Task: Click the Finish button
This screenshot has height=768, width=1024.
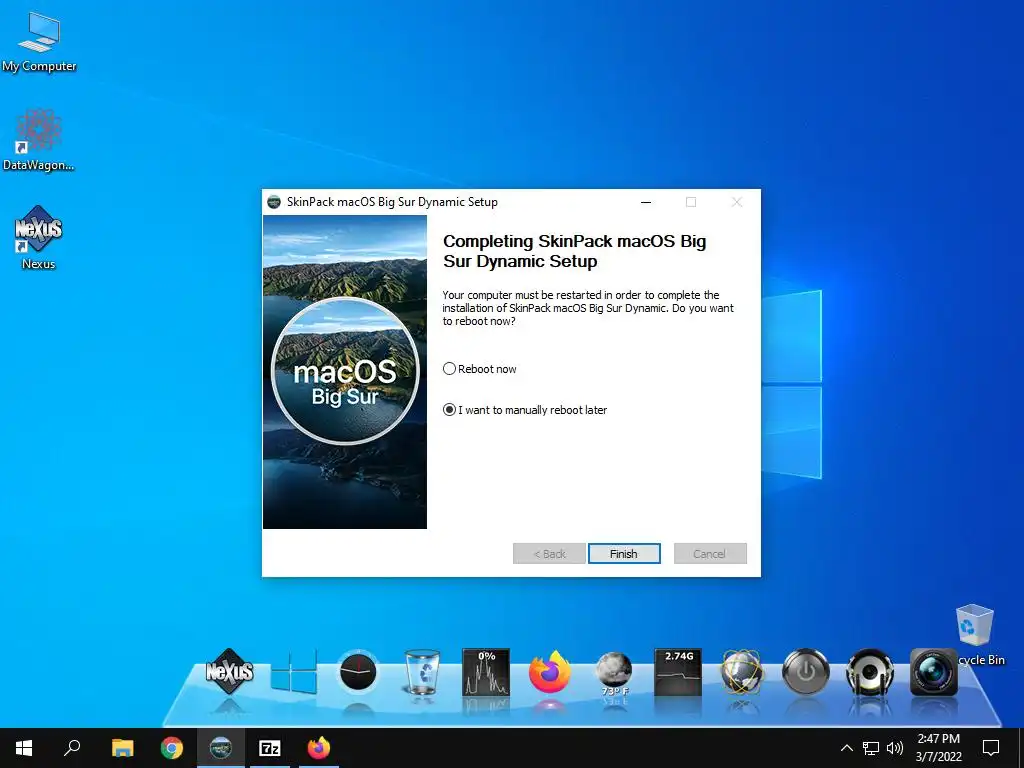Action: point(624,554)
